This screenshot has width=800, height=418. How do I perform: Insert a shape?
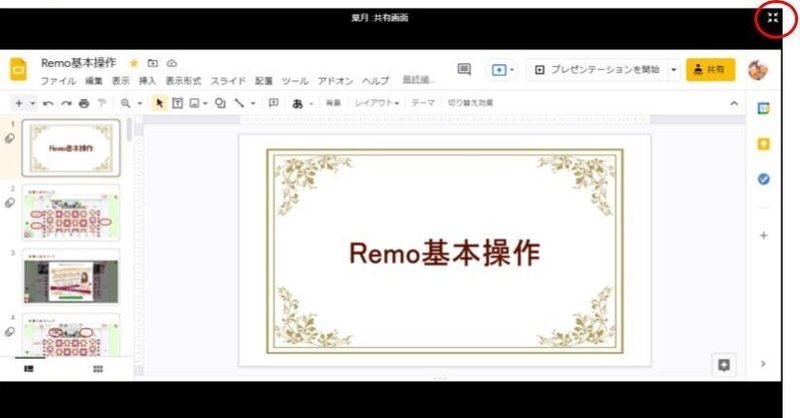(220, 104)
